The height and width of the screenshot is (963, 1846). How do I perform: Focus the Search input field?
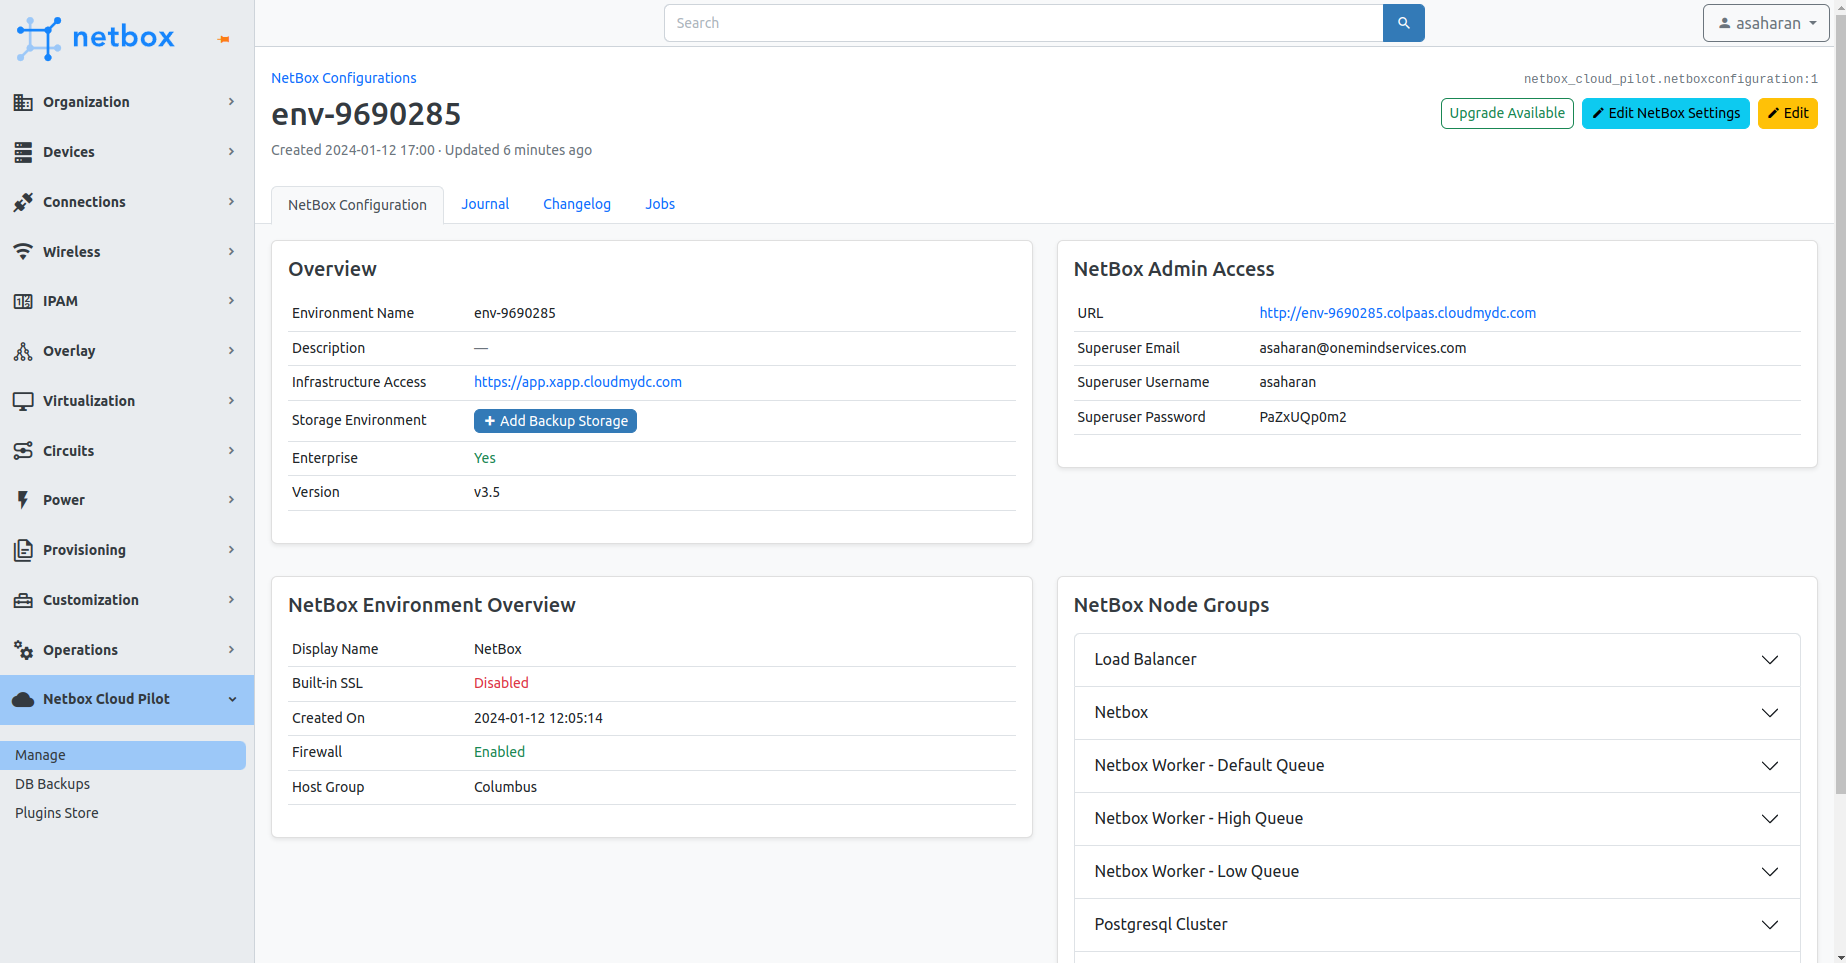pyautogui.click(x=1023, y=23)
